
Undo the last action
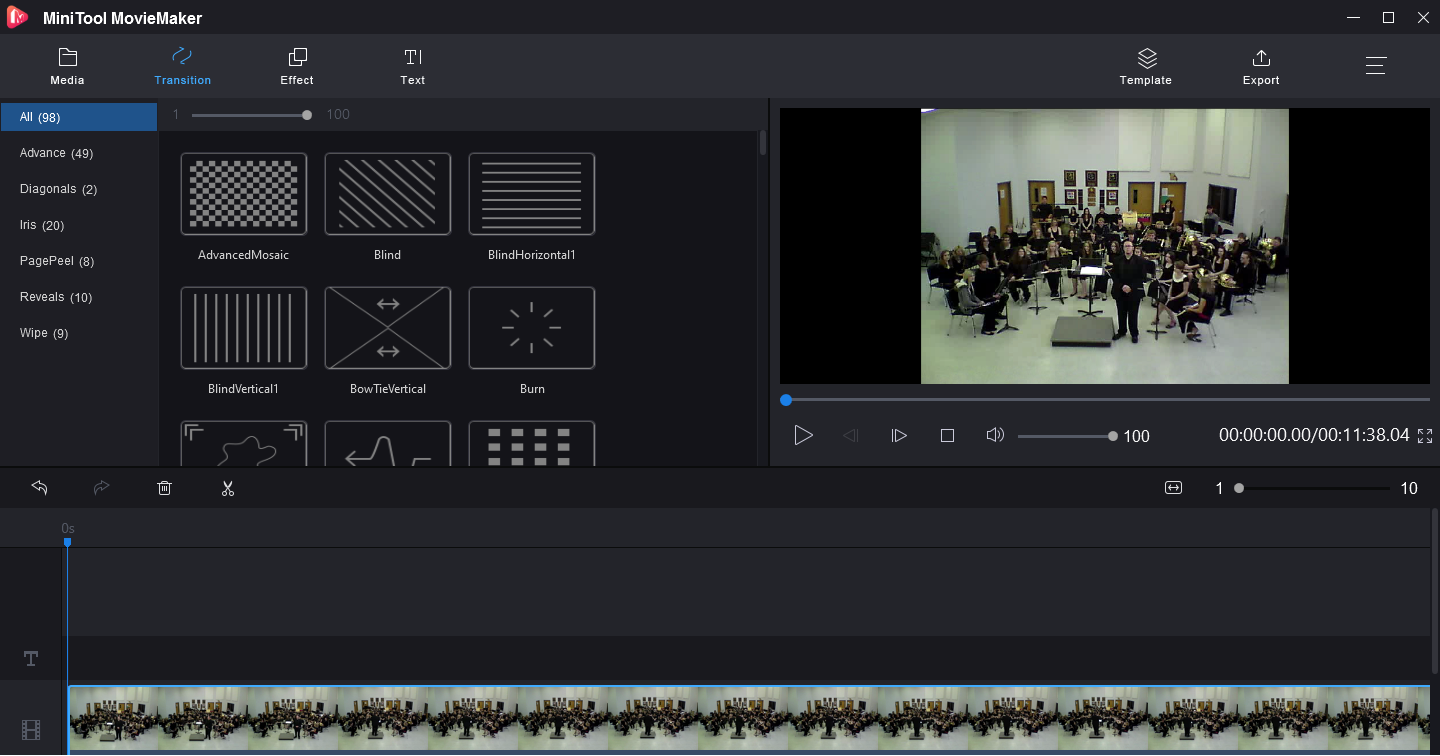40,488
